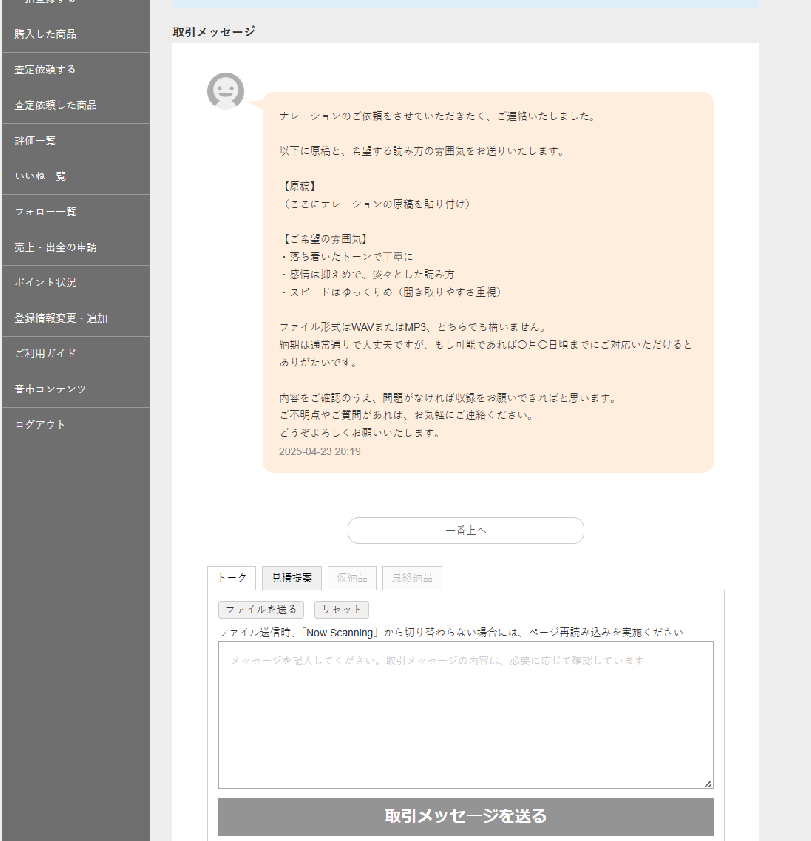Open 購入した商品 in the sidebar

pyautogui.click(x=46, y=34)
